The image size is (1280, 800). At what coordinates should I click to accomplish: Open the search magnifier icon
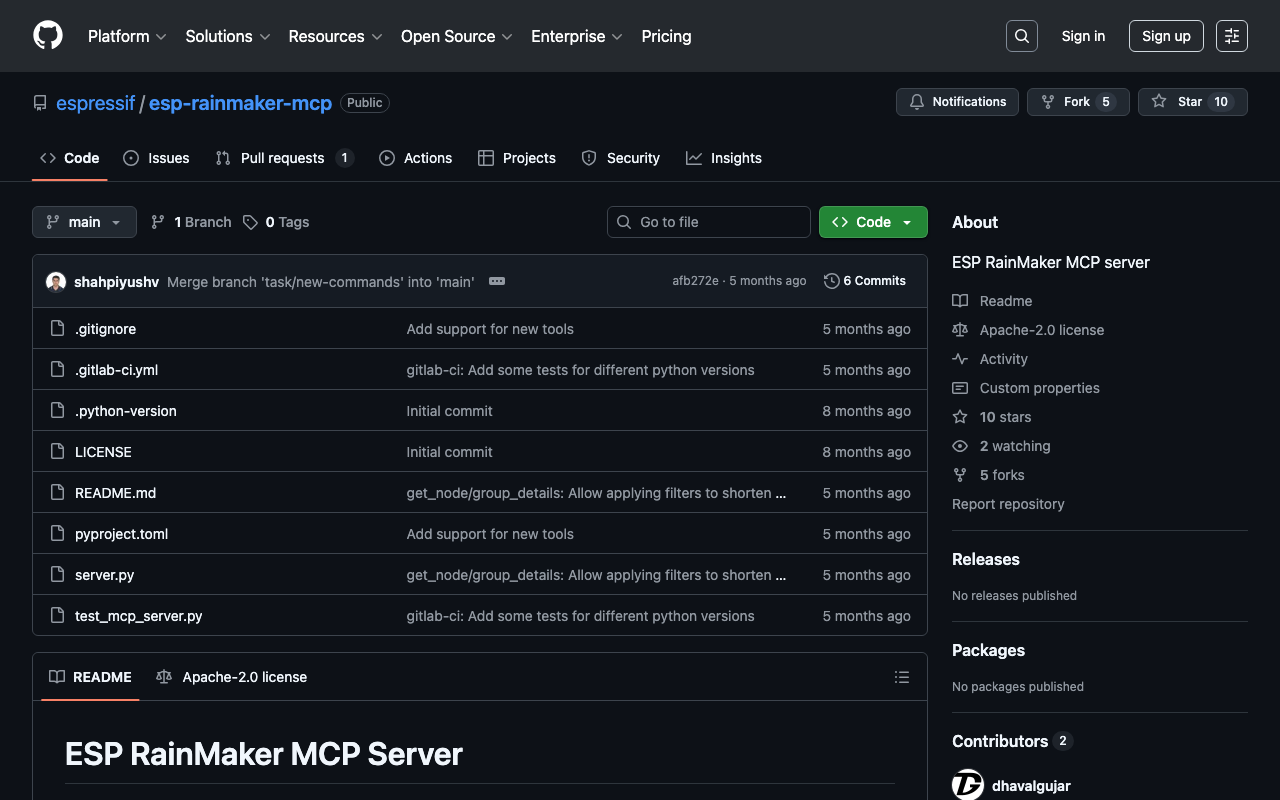[1021, 36]
